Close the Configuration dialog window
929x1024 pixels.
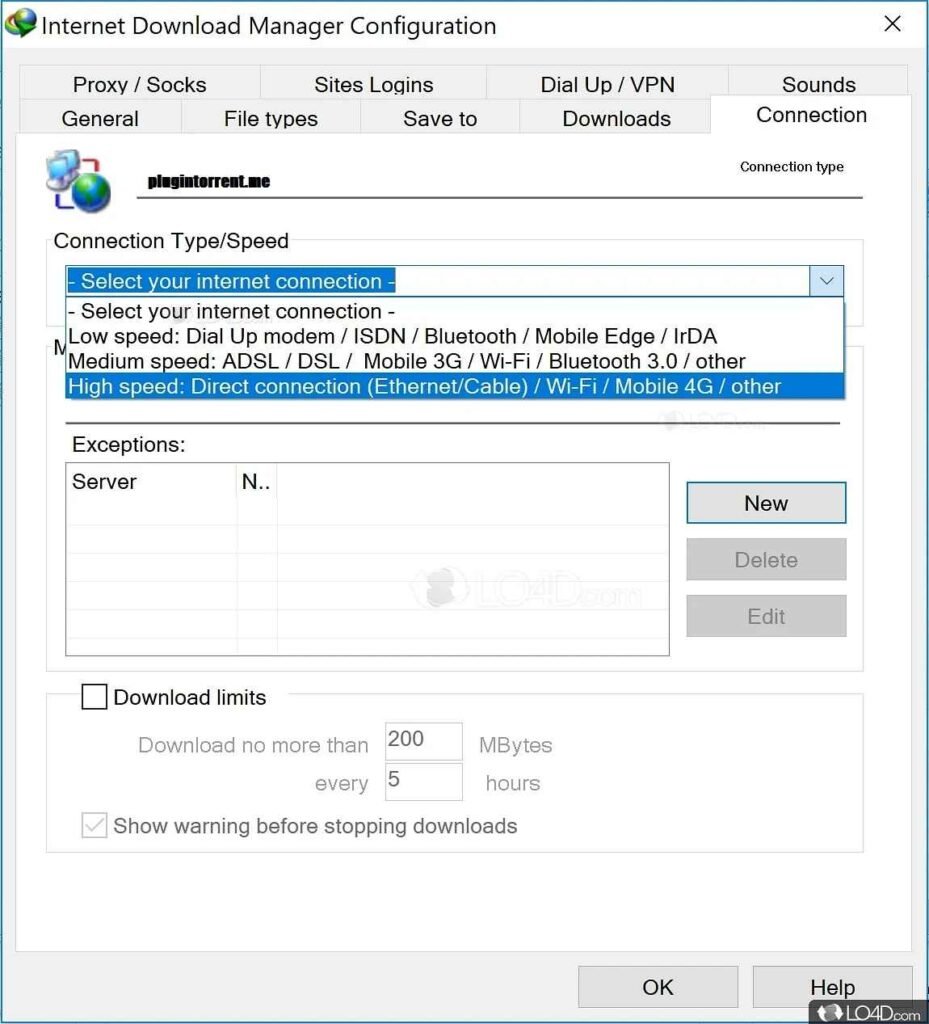click(x=892, y=24)
